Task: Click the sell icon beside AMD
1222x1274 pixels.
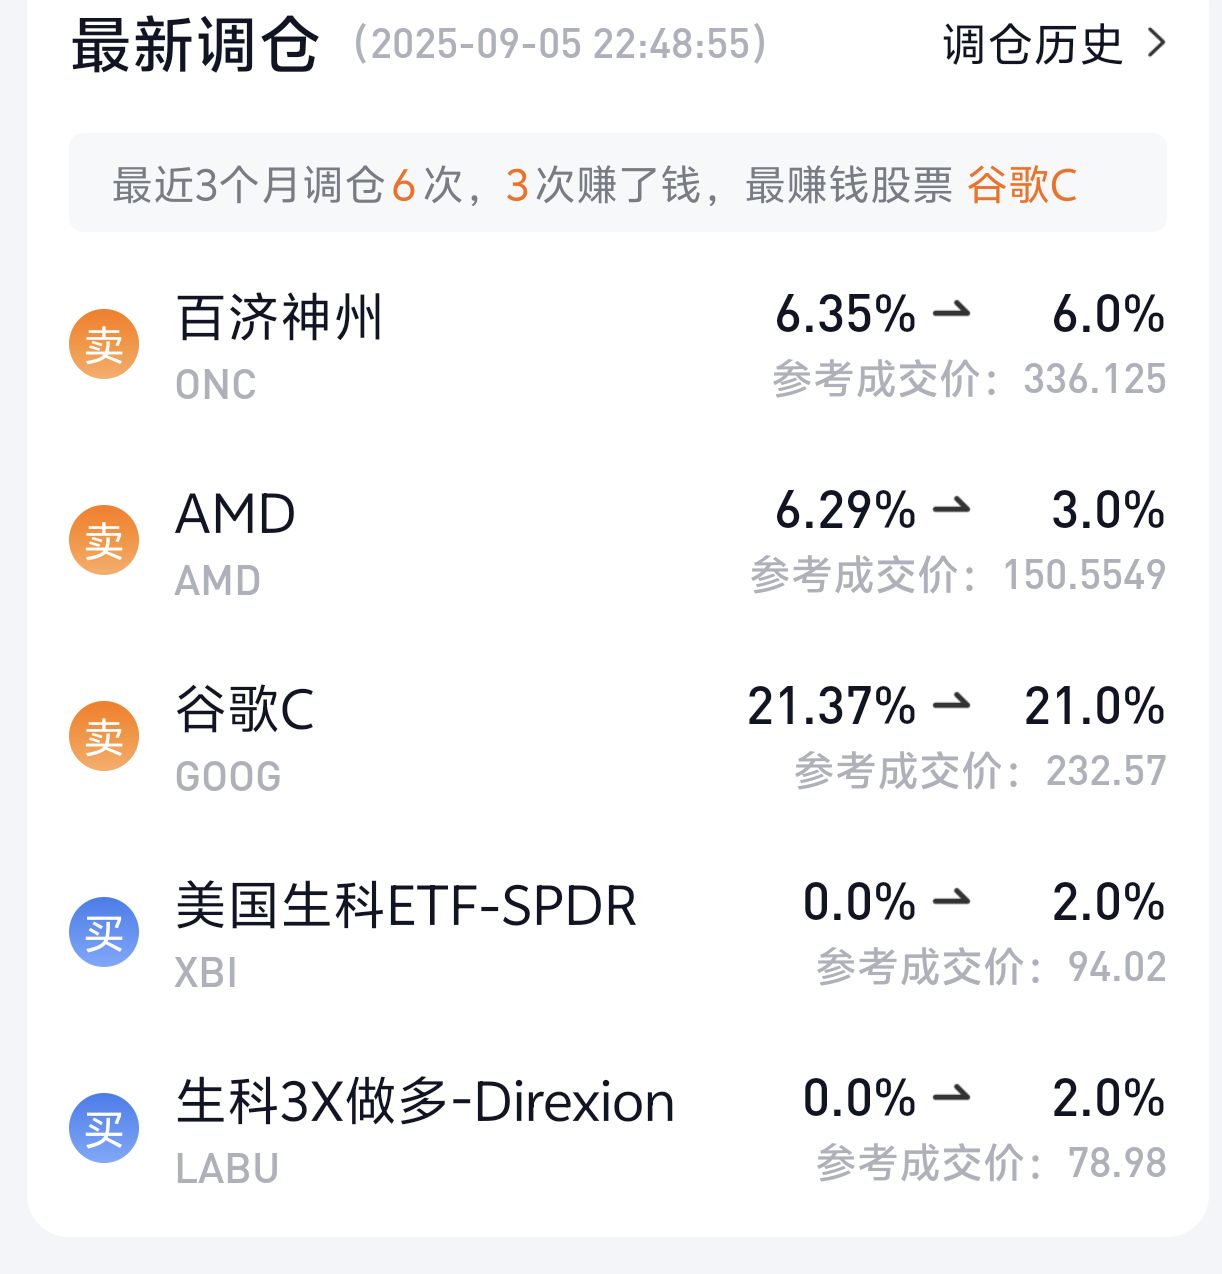Action: pos(104,541)
